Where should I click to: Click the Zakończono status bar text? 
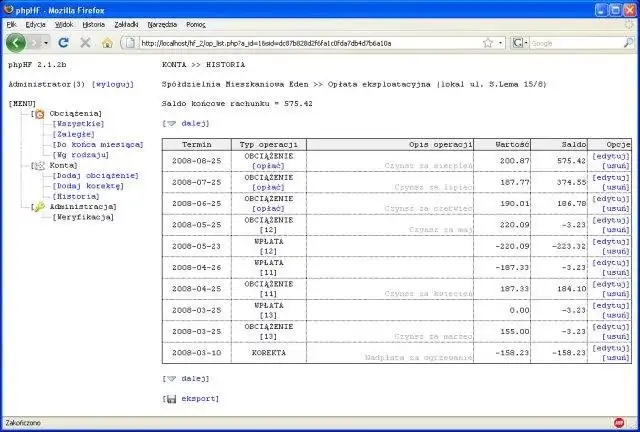(23, 423)
